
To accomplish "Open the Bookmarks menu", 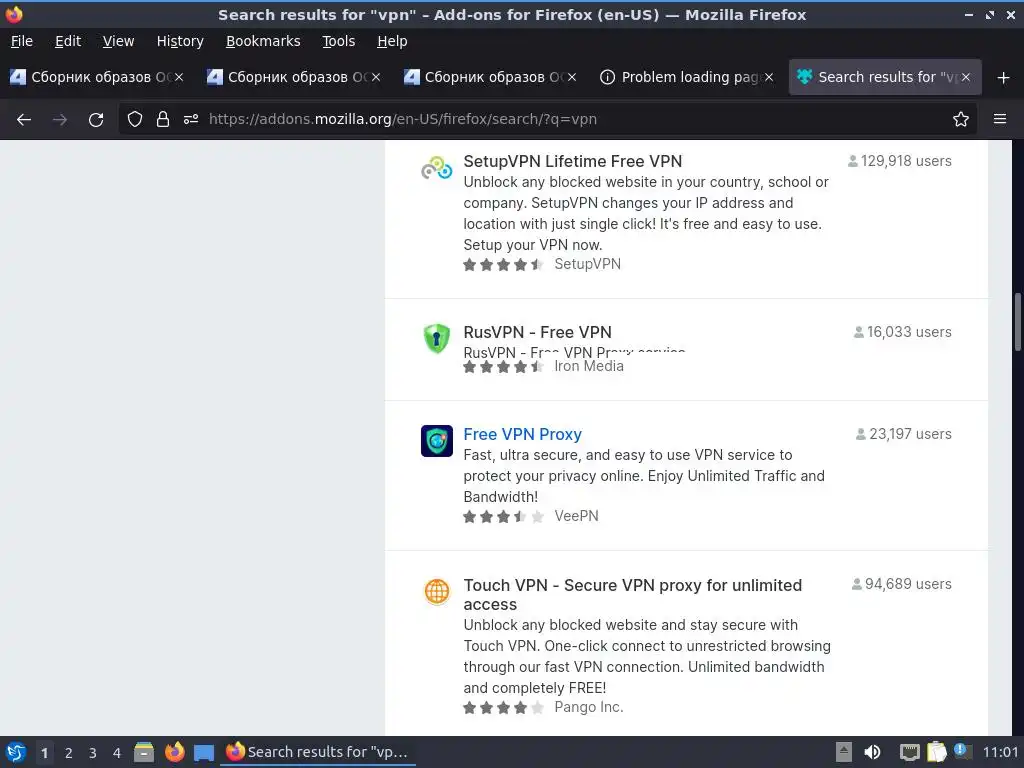I will 263,41.
